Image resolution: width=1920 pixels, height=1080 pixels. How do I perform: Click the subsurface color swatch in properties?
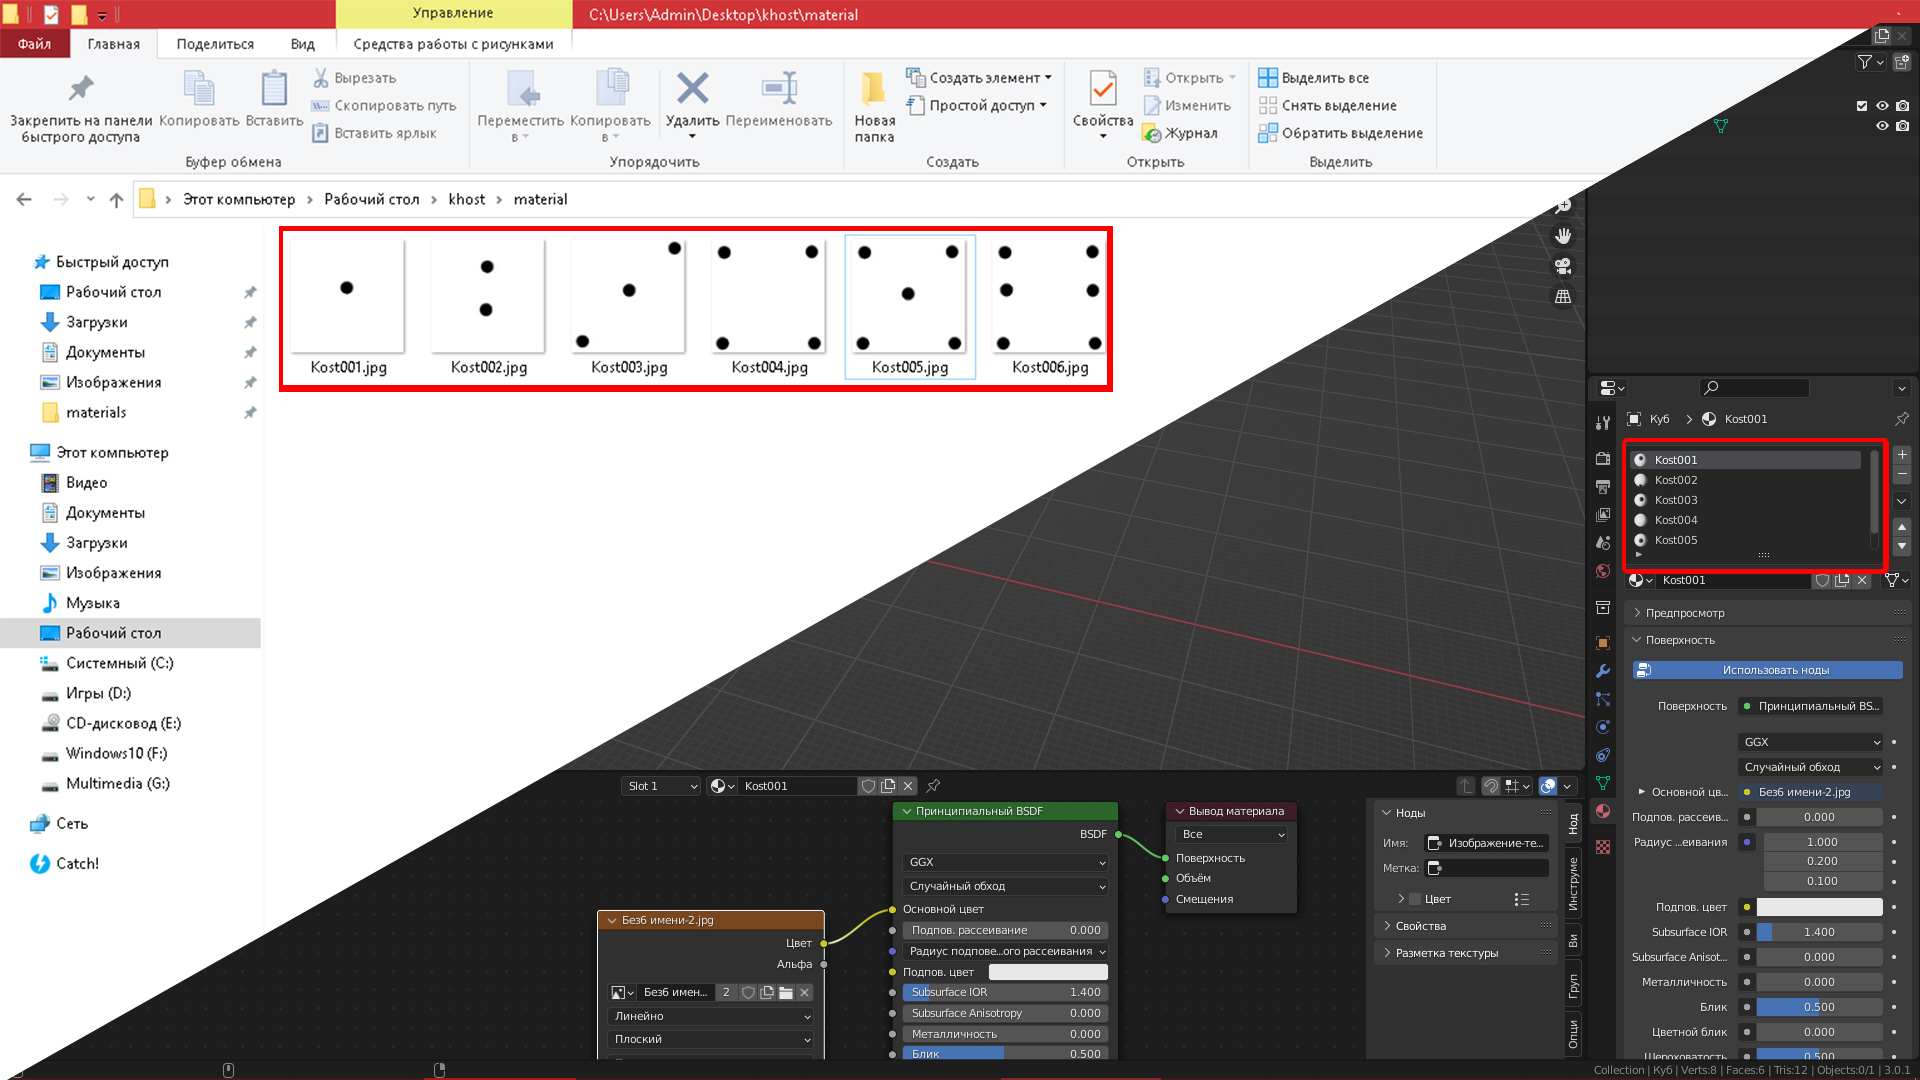click(1819, 907)
